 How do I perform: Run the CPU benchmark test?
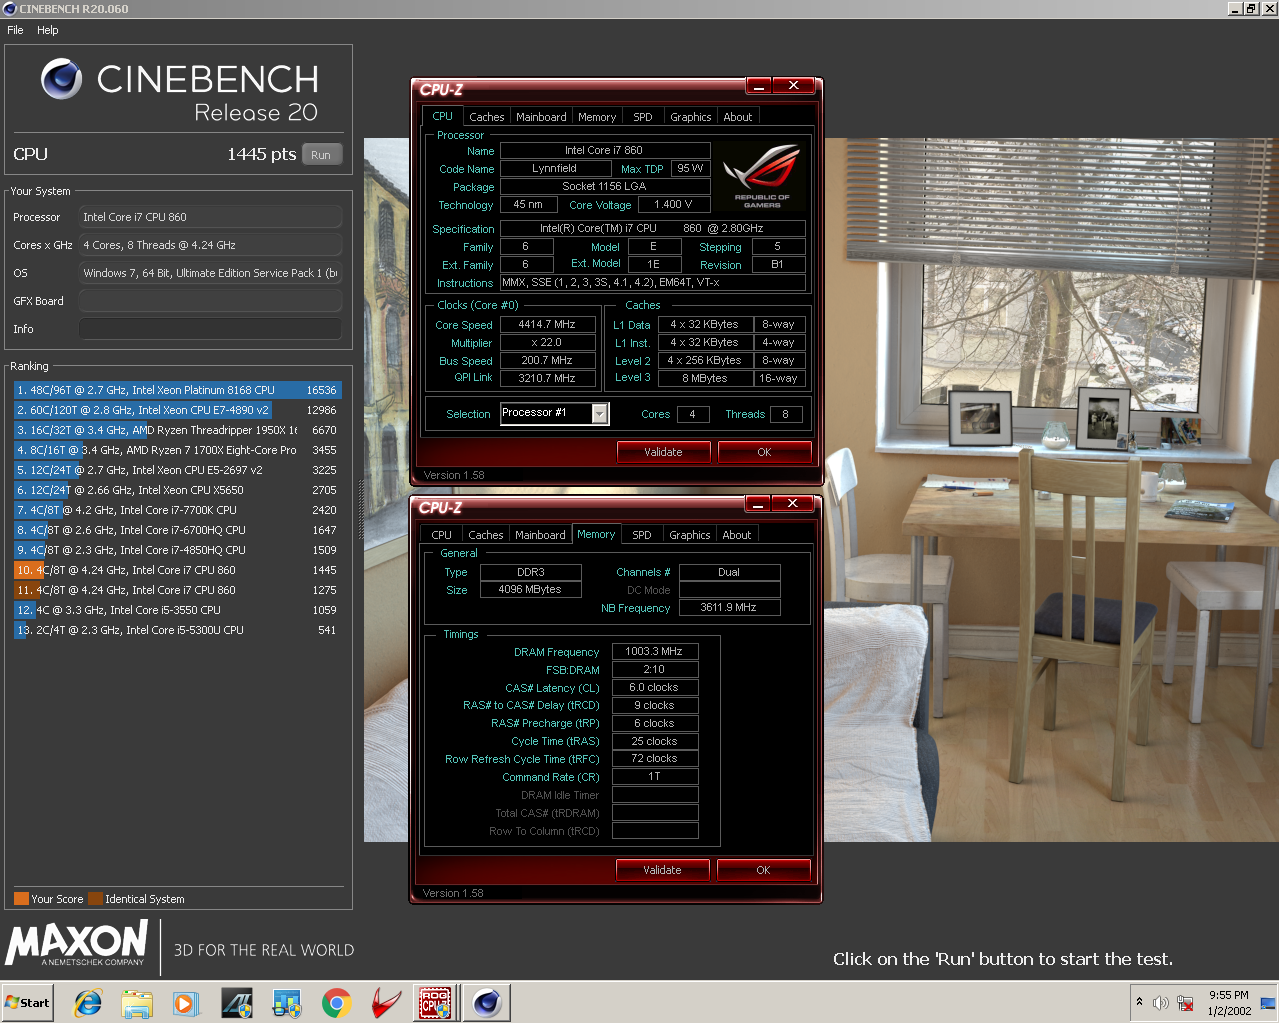tap(321, 155)
